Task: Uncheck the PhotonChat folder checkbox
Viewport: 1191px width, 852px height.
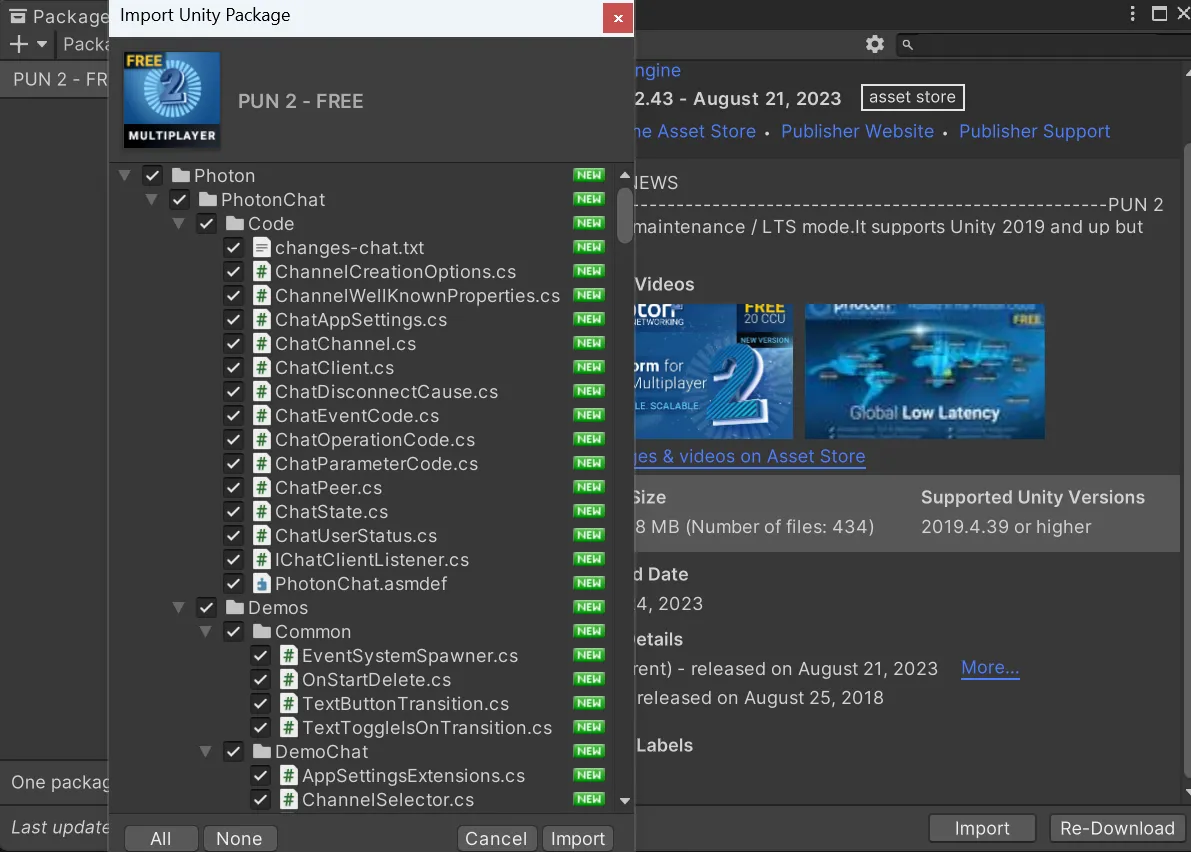Action: click(x=179, y=200)
